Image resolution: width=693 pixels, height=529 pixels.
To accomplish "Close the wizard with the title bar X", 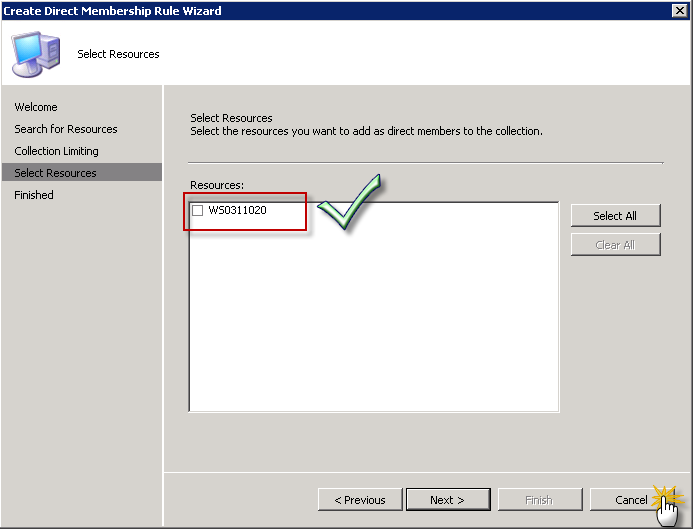I will 679,10.
